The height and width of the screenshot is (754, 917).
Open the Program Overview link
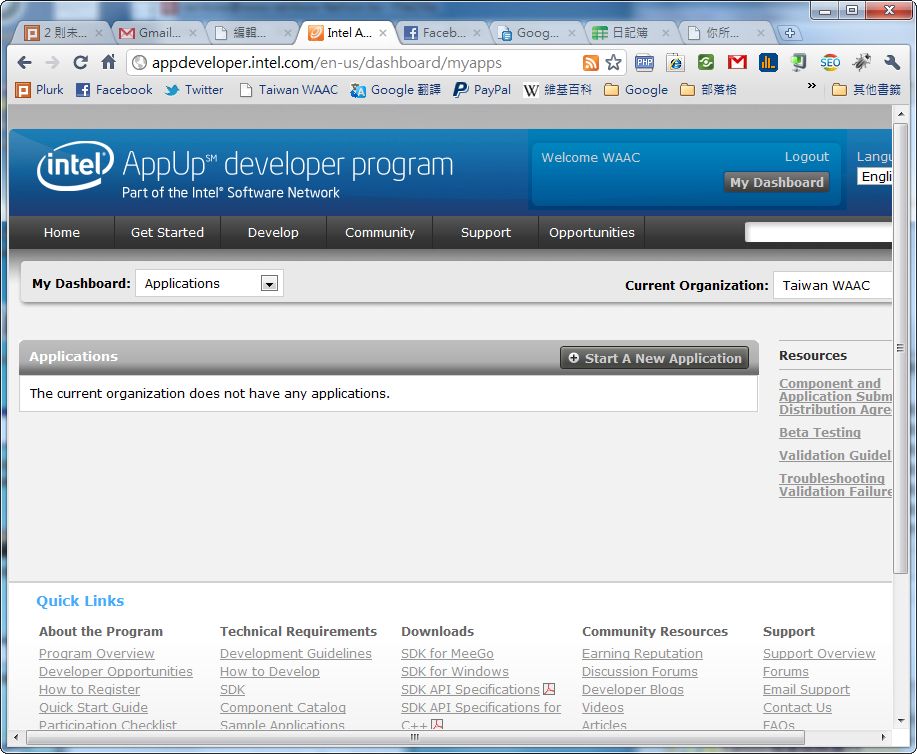[96, 653]
